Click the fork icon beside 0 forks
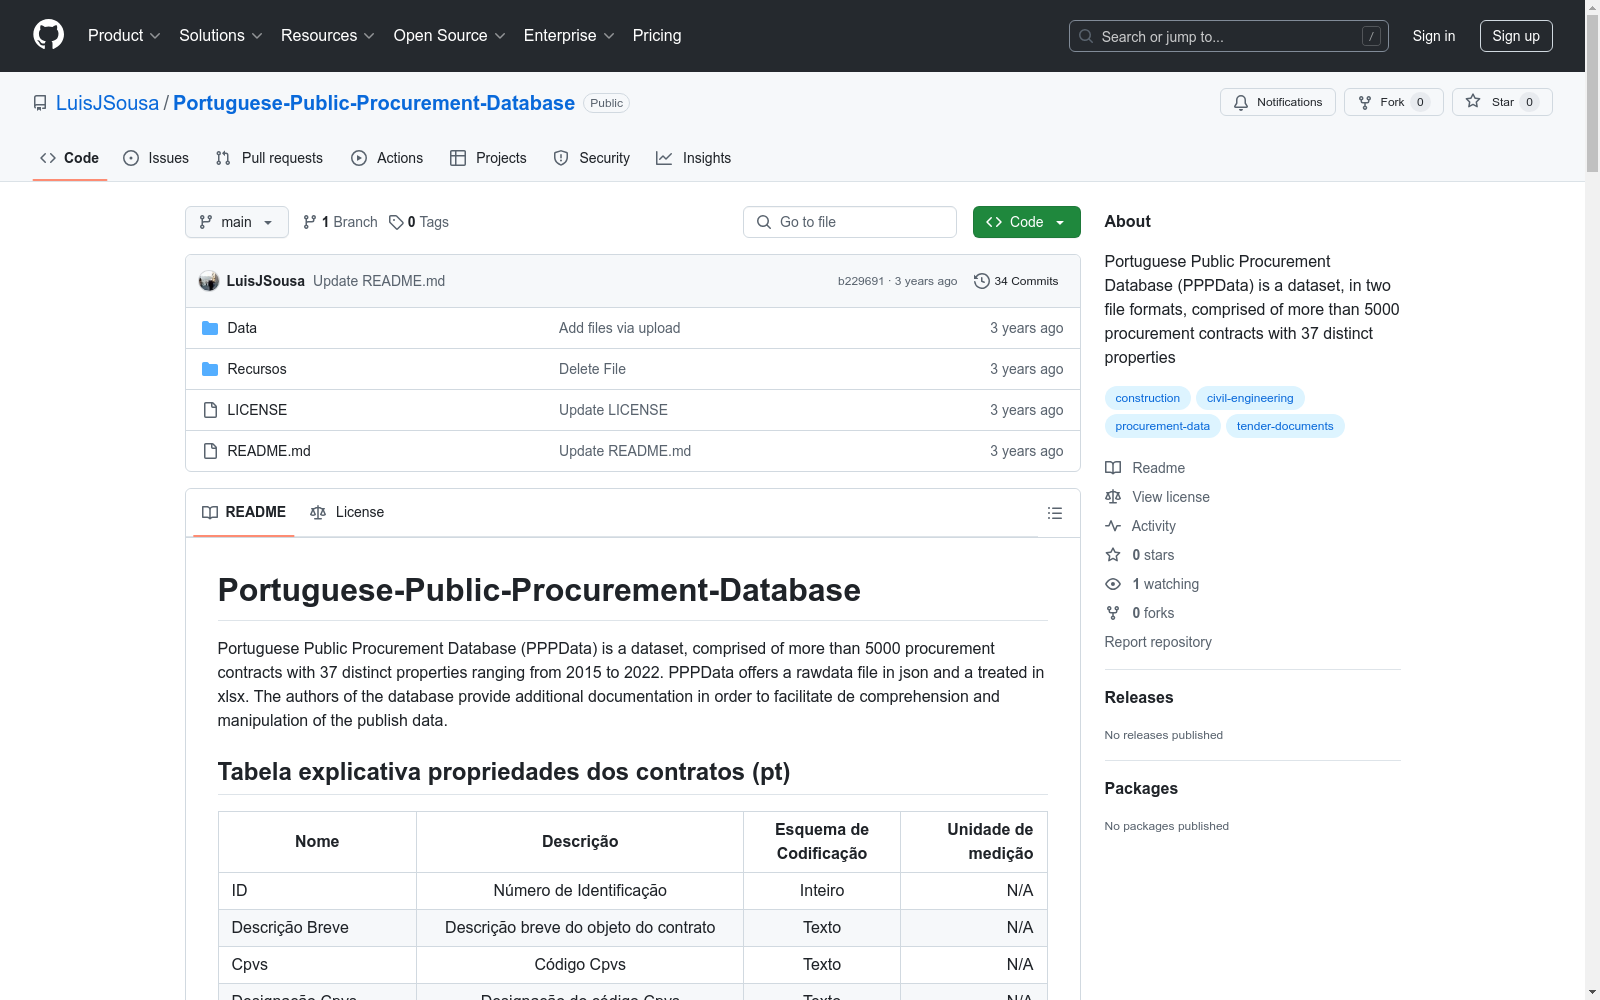Screen dimensions: 1600x1000 1113,613
